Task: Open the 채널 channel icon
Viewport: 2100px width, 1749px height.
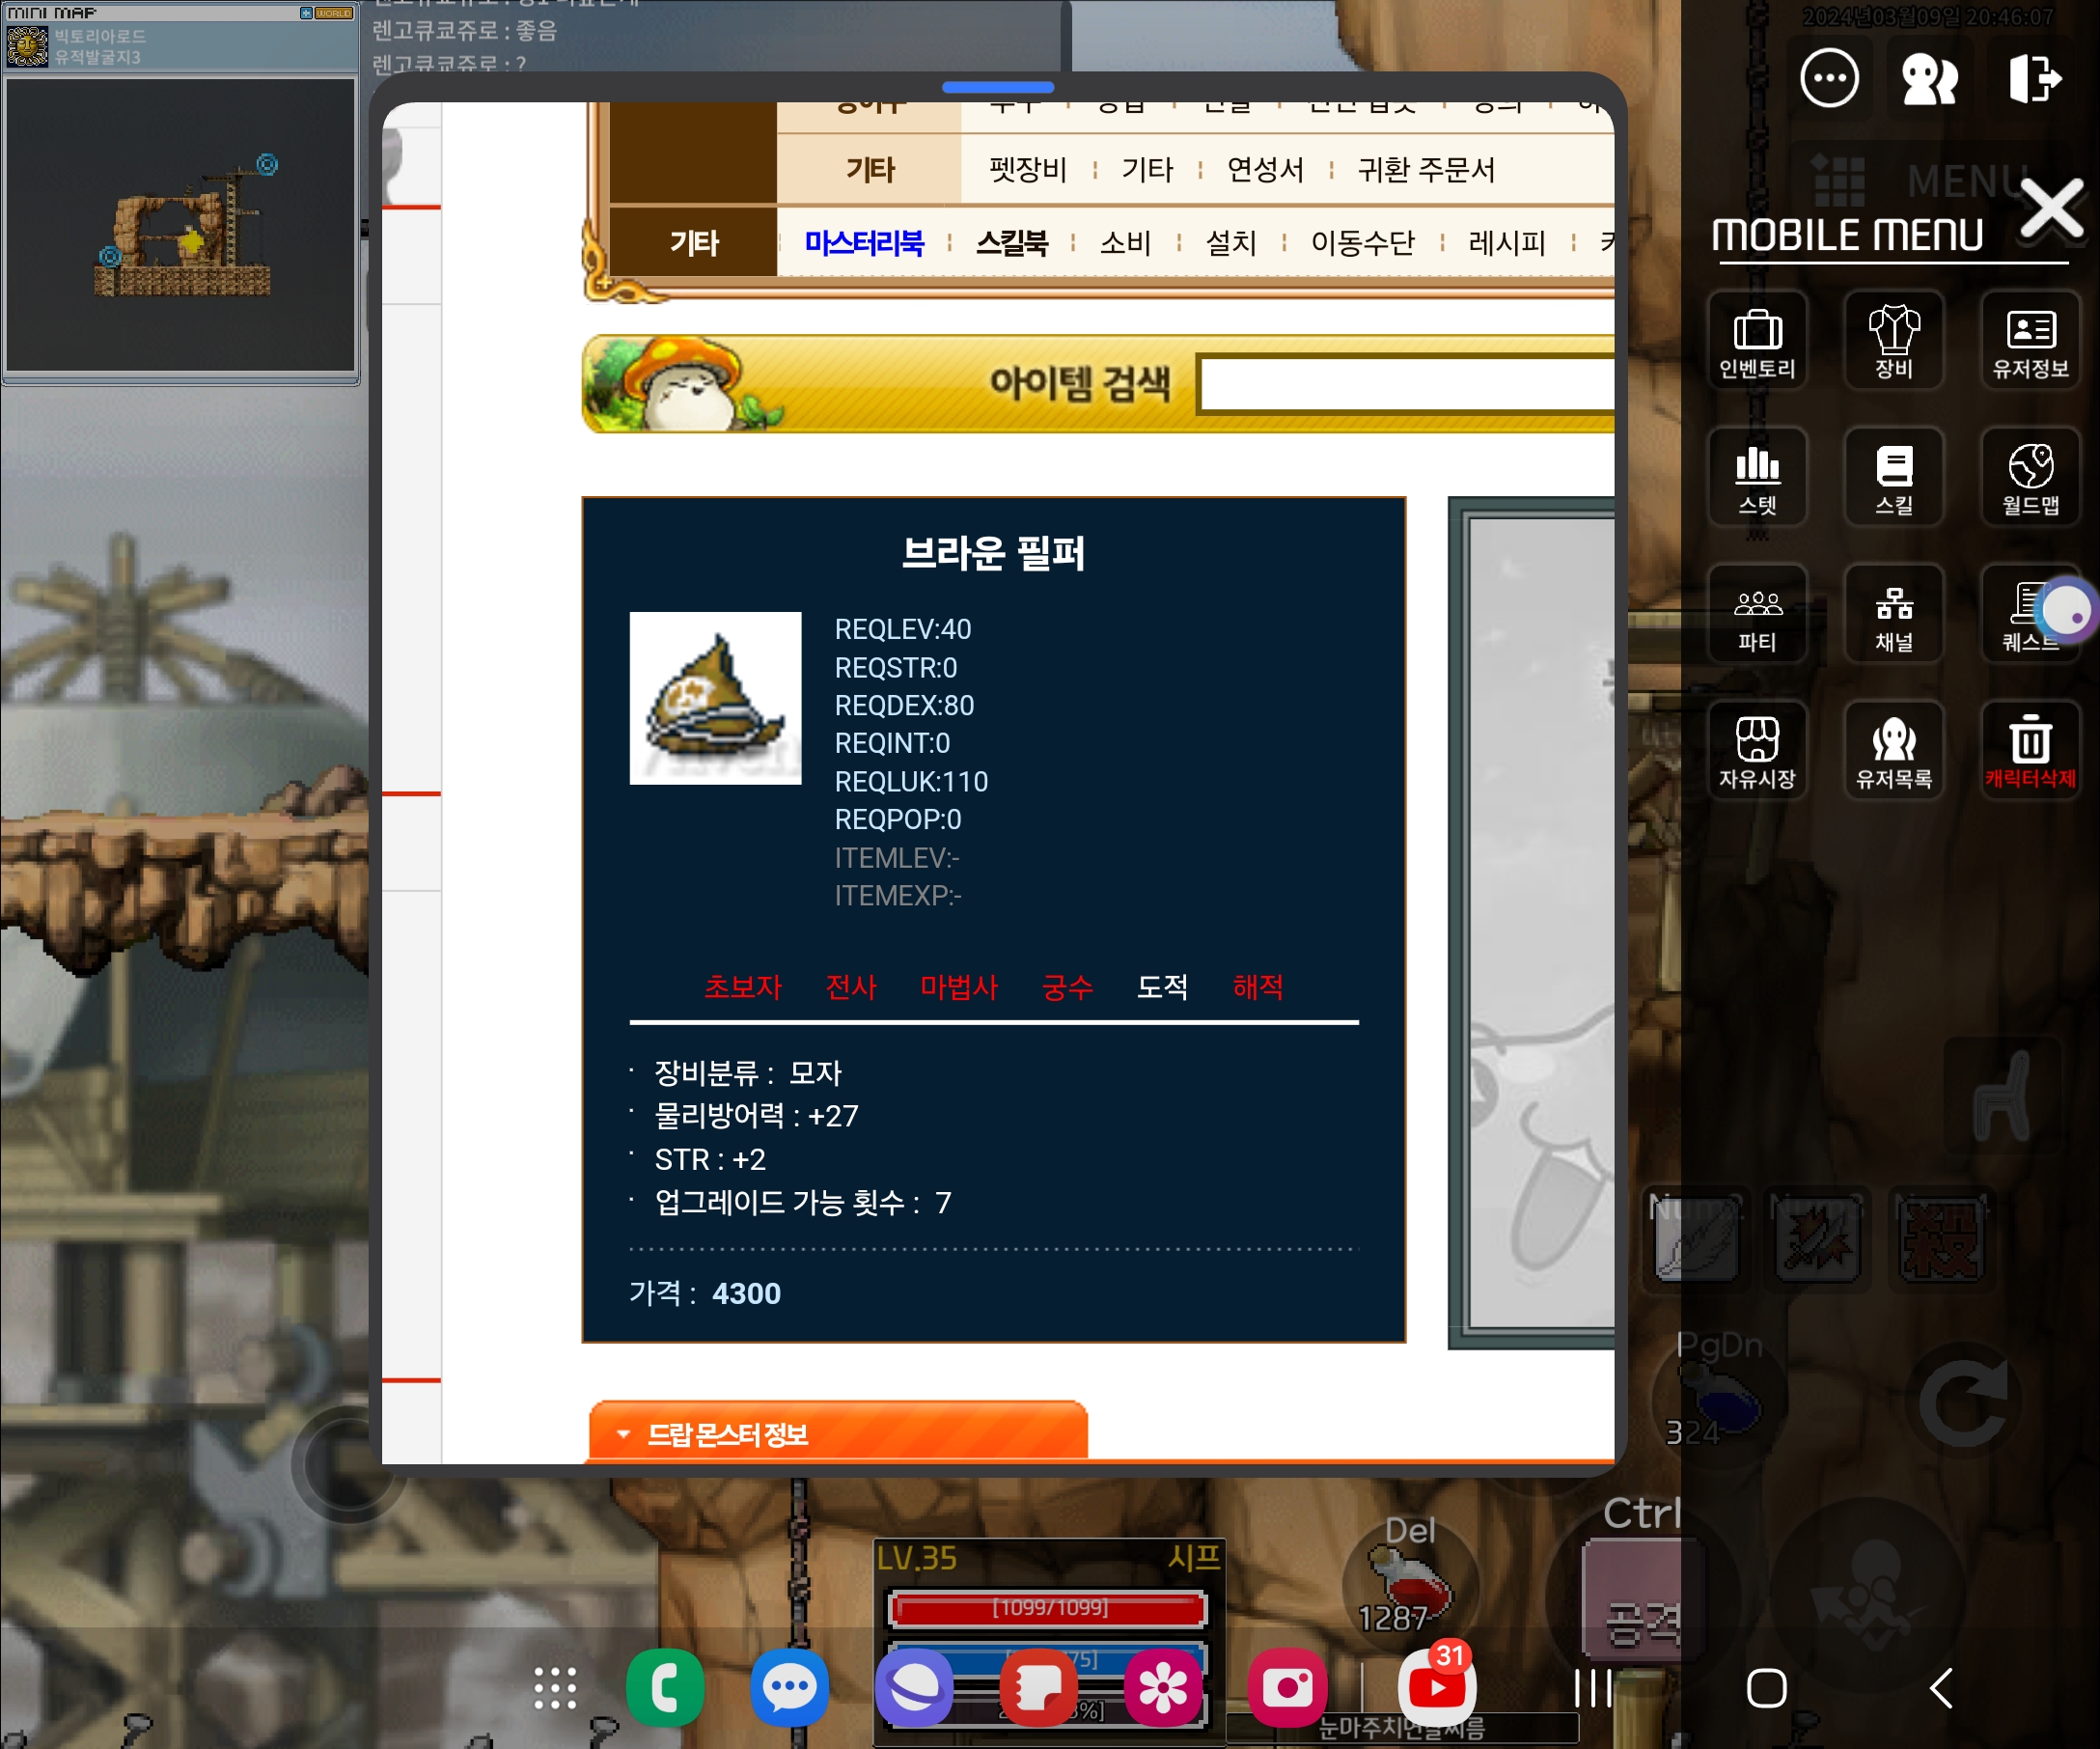Action: 1894,614
